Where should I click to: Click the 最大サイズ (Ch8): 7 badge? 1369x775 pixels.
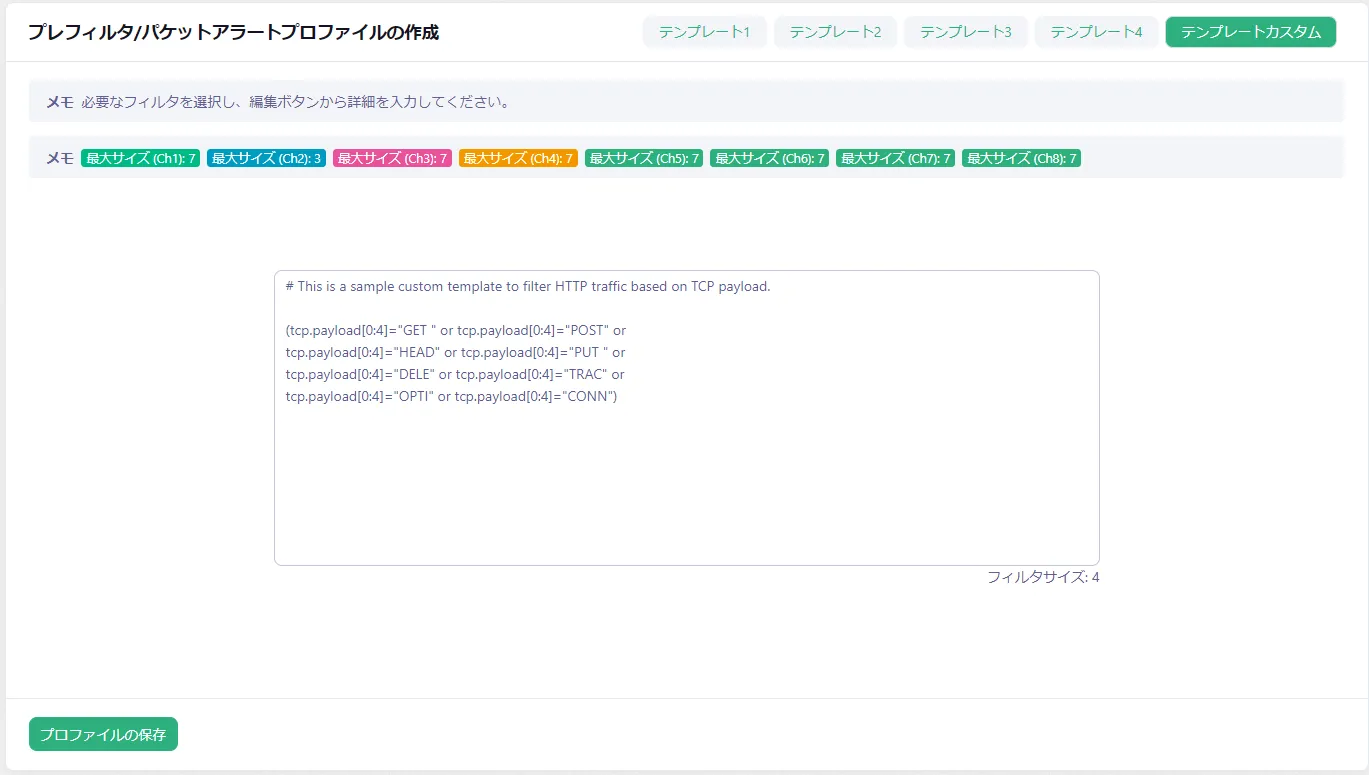point(1021,158)
